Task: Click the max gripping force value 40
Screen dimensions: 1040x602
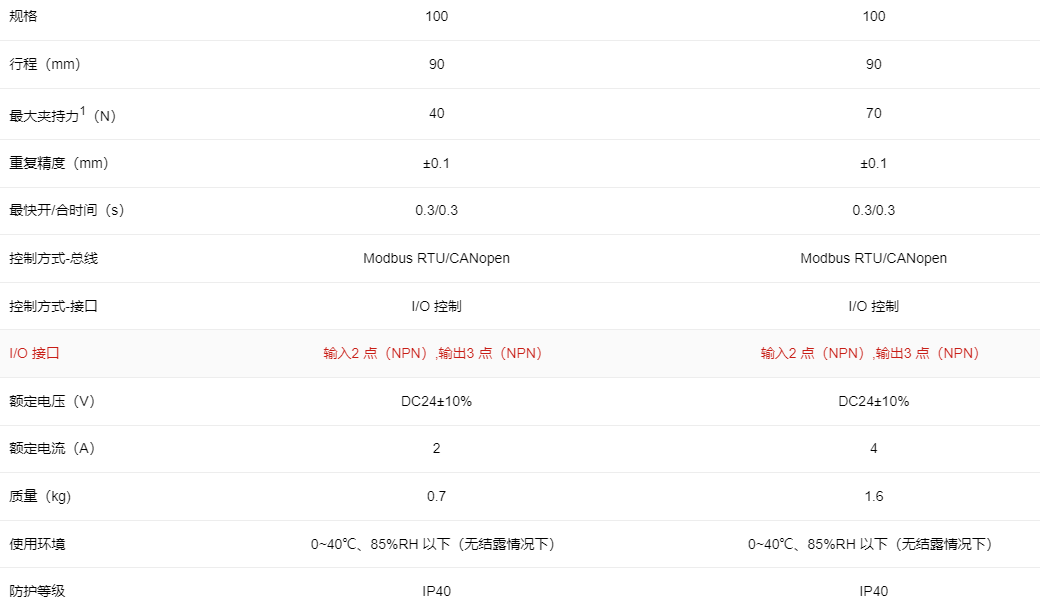Action: (x=436, y=113)
